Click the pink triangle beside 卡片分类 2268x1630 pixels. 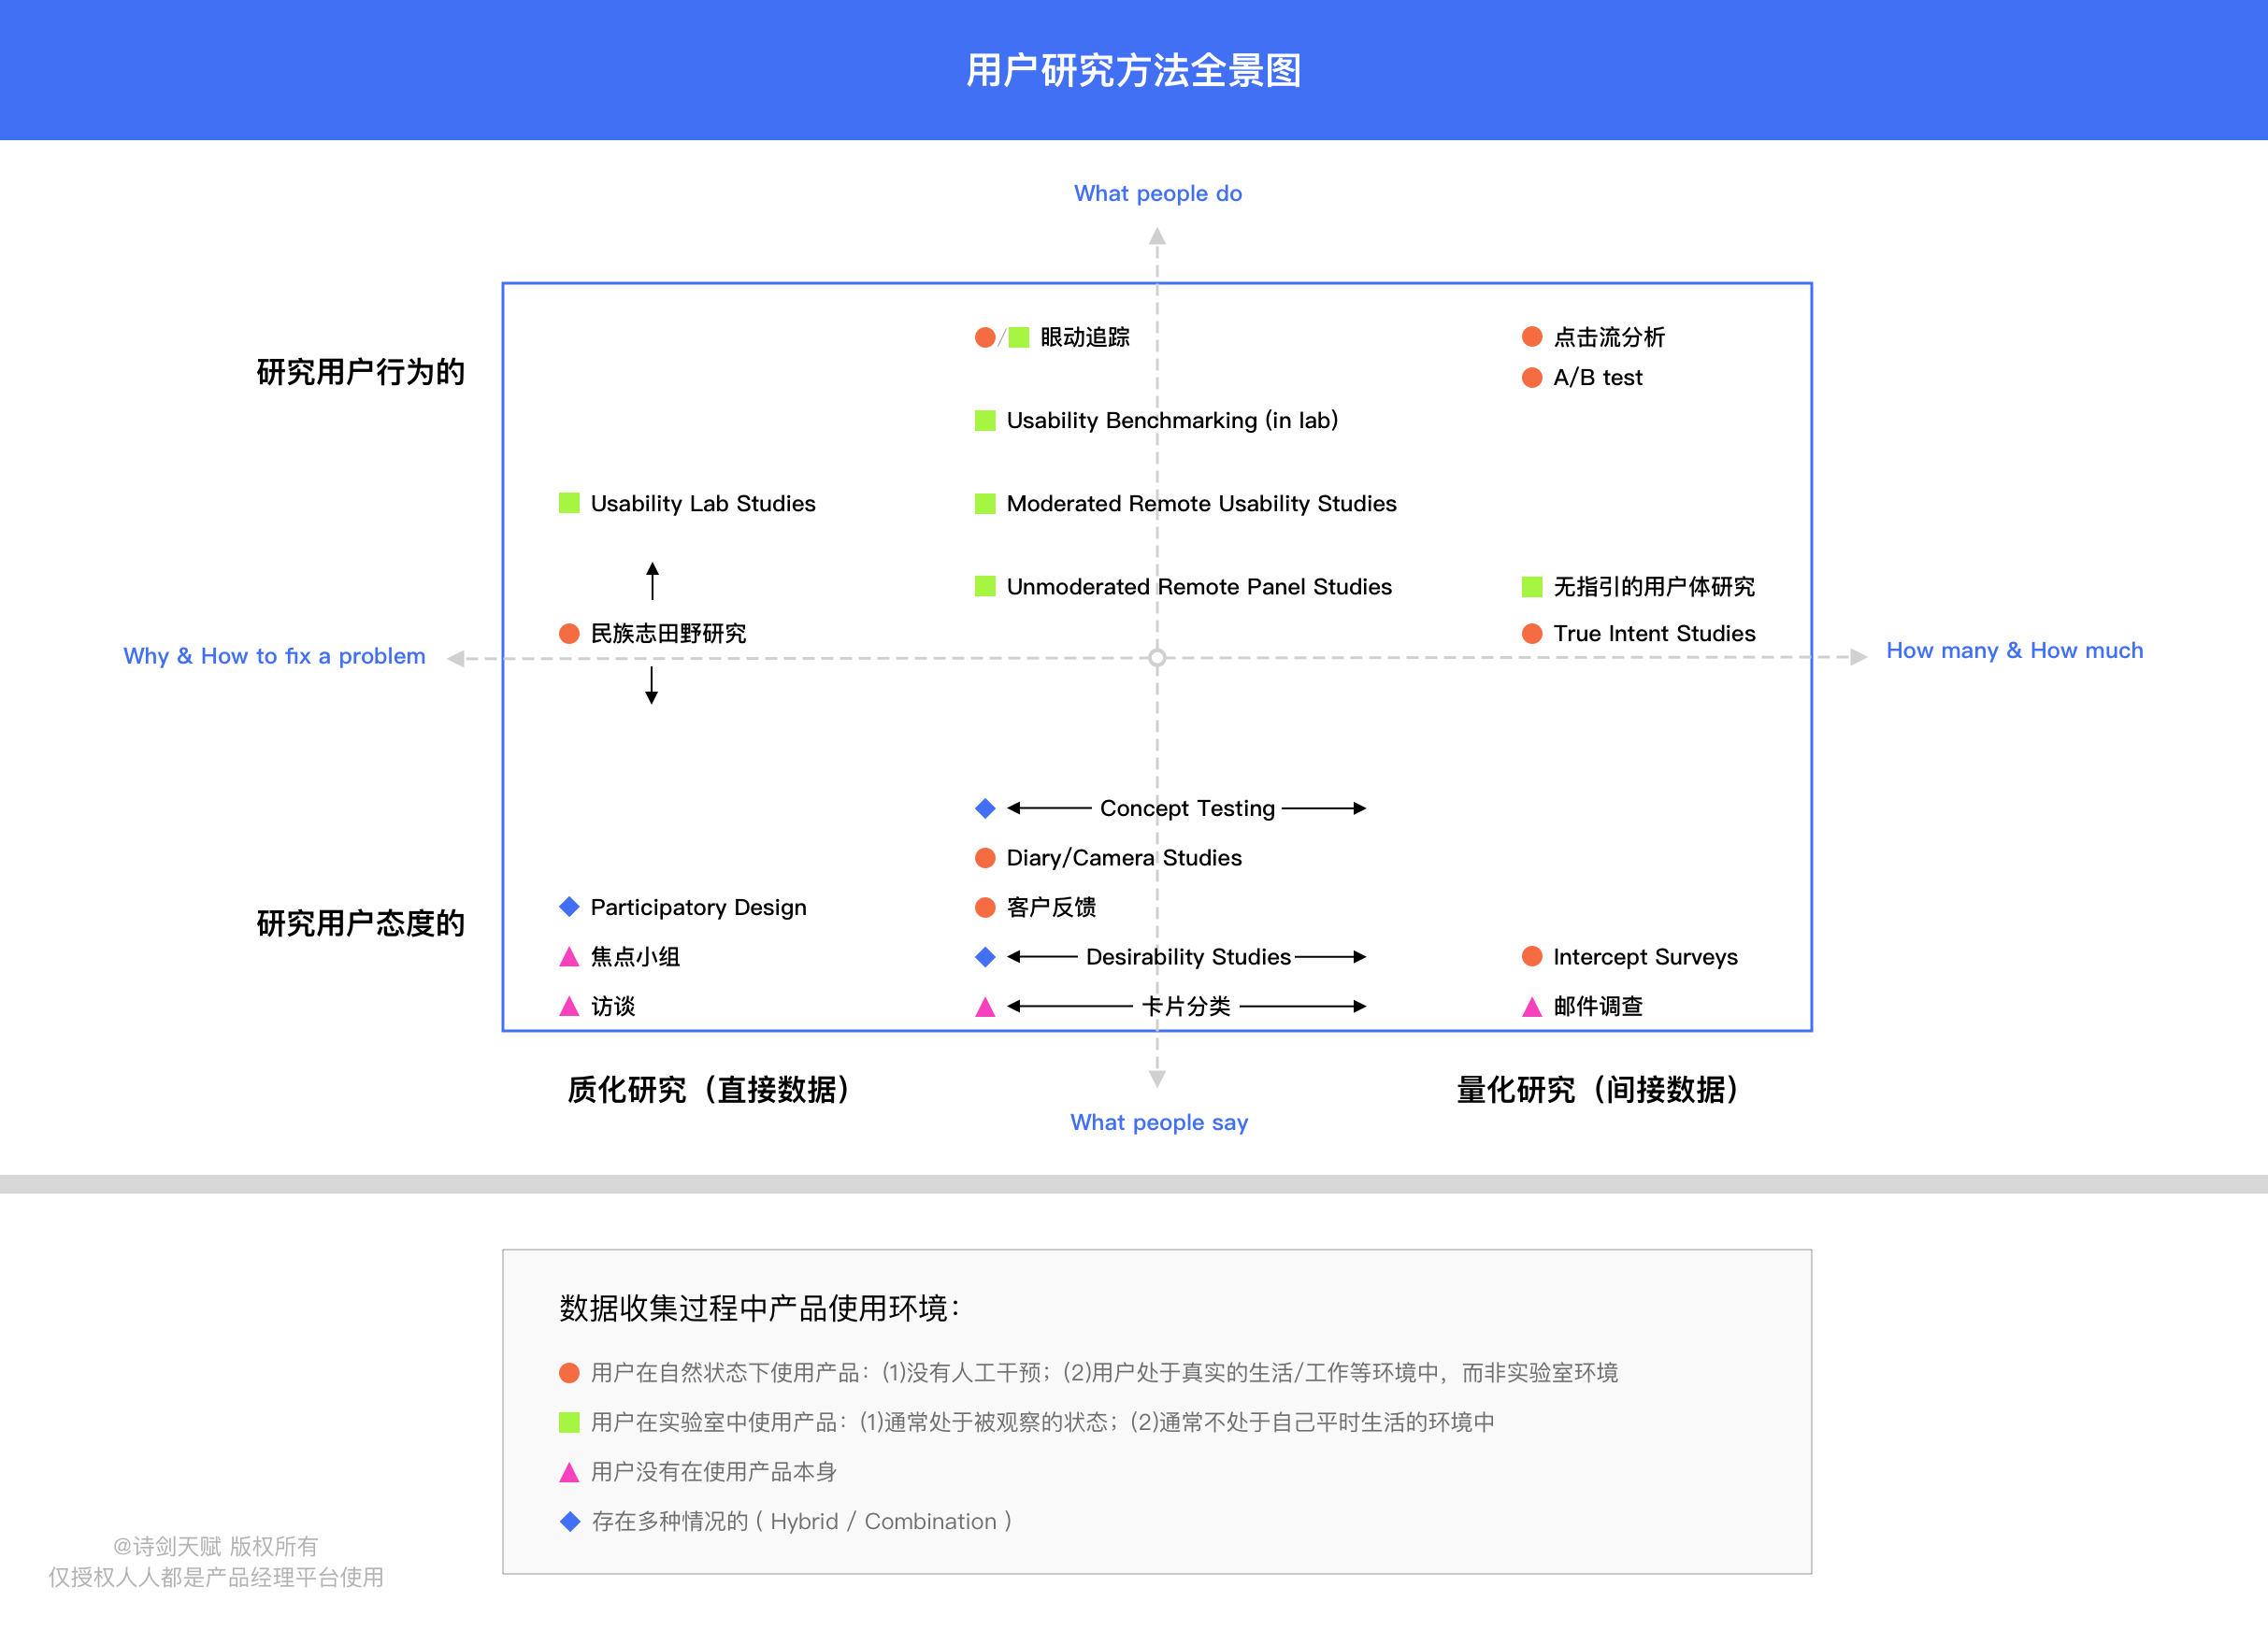985,1007
